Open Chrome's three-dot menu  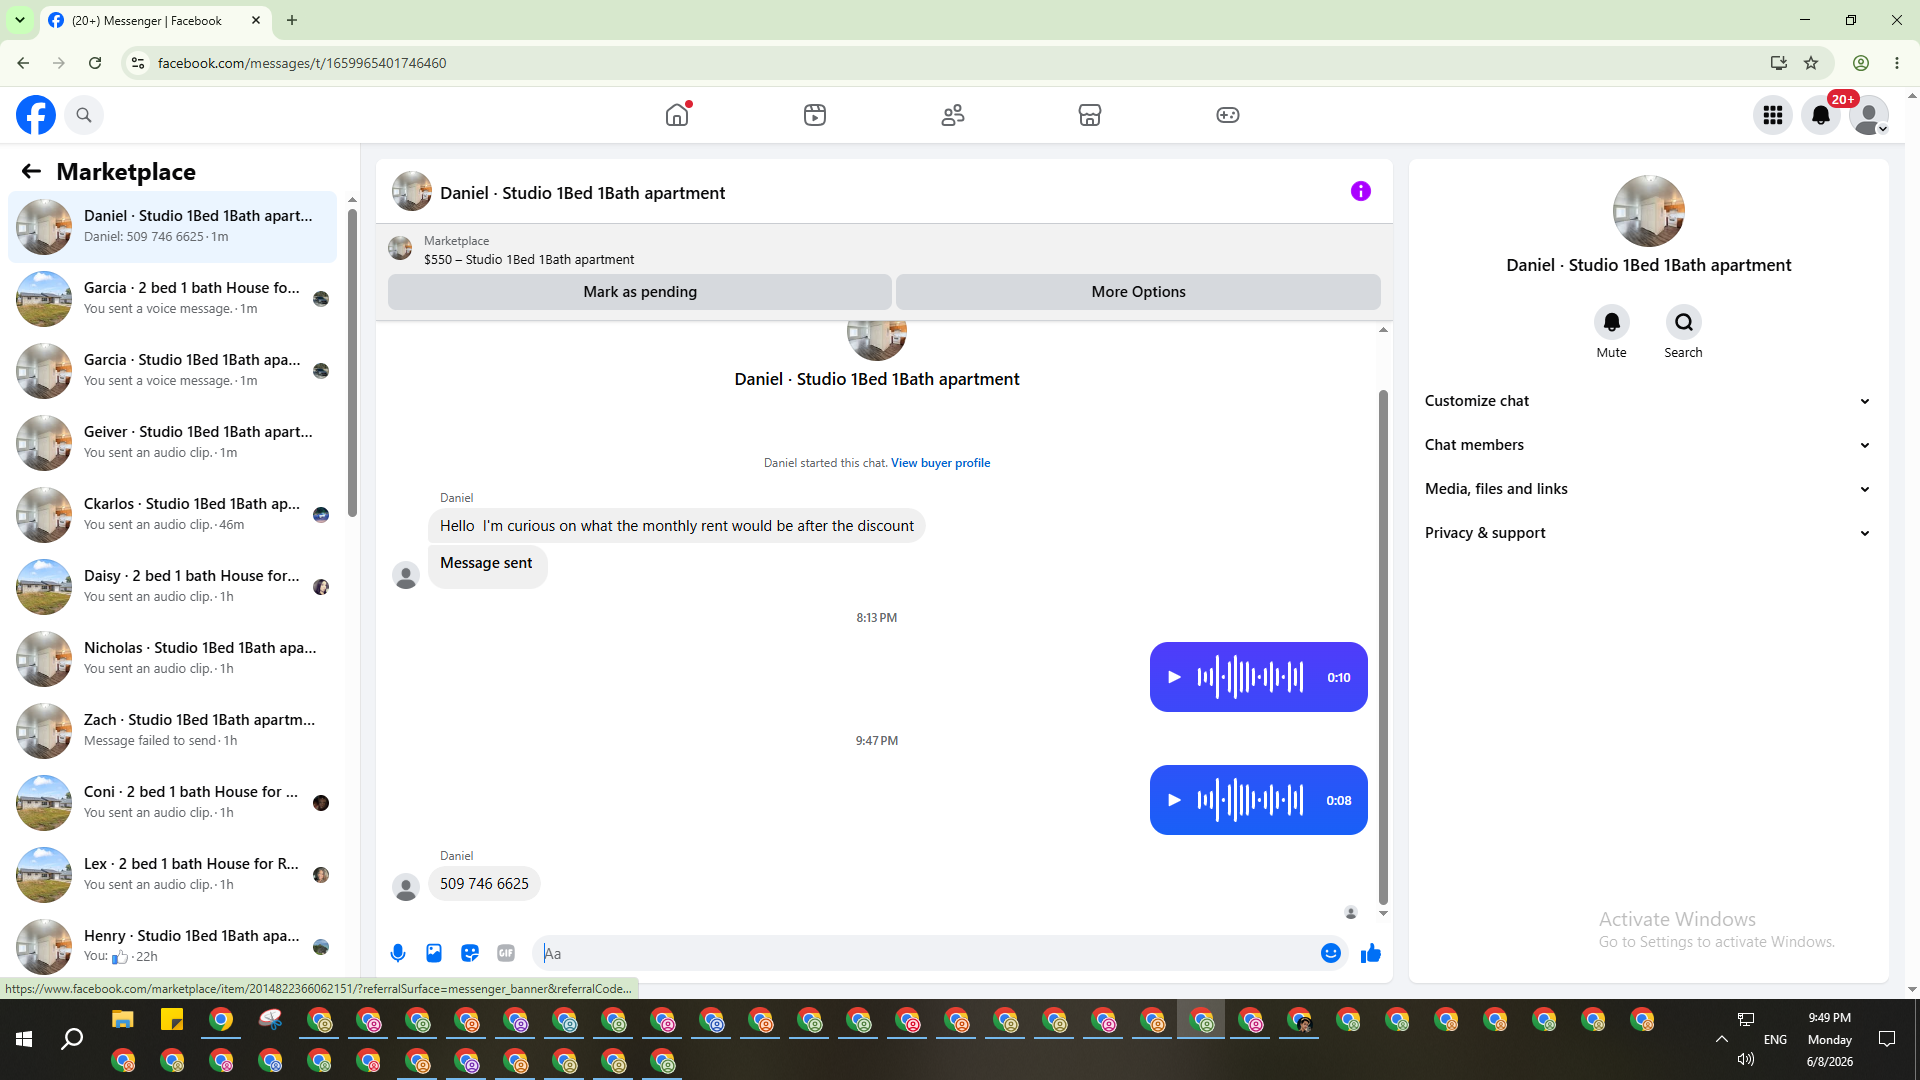tap(1897, 63)
